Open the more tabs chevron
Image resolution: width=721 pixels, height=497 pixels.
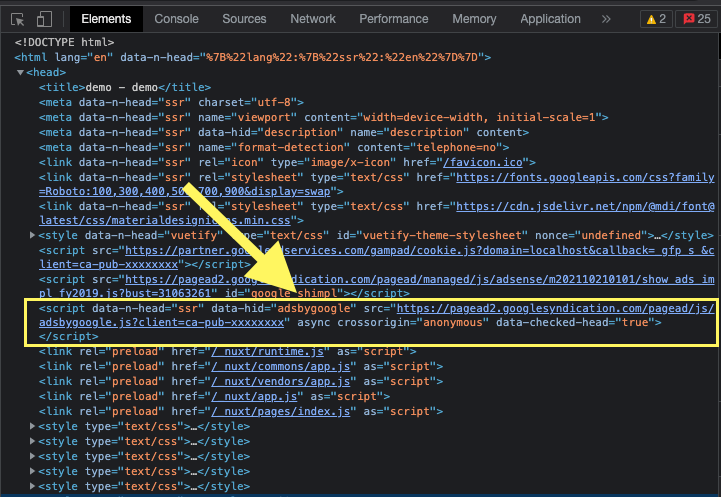[x=606, y=19]
